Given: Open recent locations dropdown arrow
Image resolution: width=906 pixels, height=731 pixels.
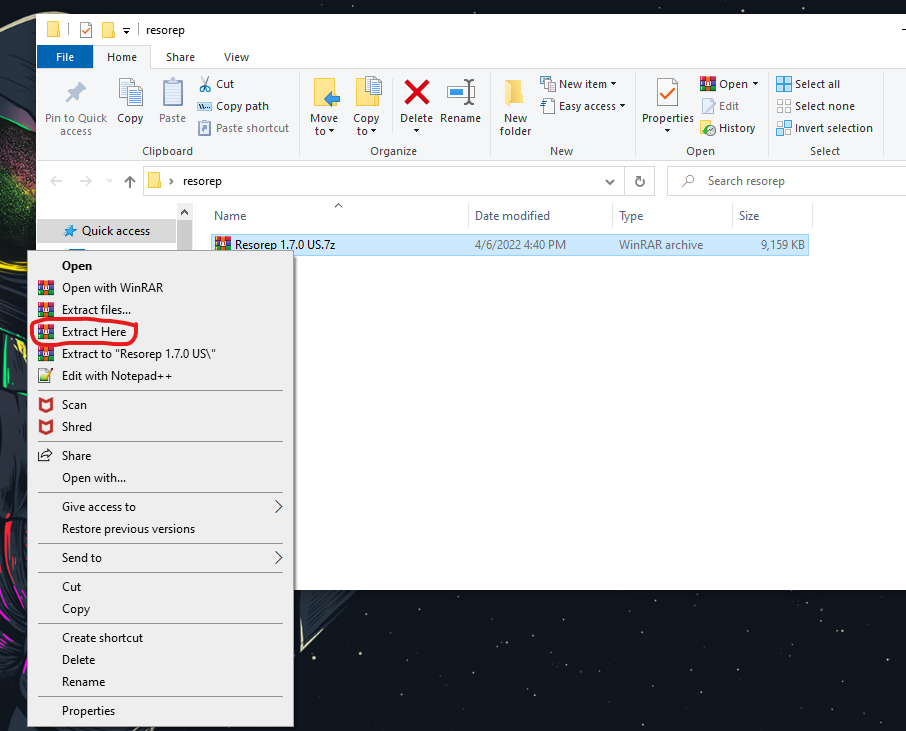Looking at the screenshot, I should pos(109,181).
